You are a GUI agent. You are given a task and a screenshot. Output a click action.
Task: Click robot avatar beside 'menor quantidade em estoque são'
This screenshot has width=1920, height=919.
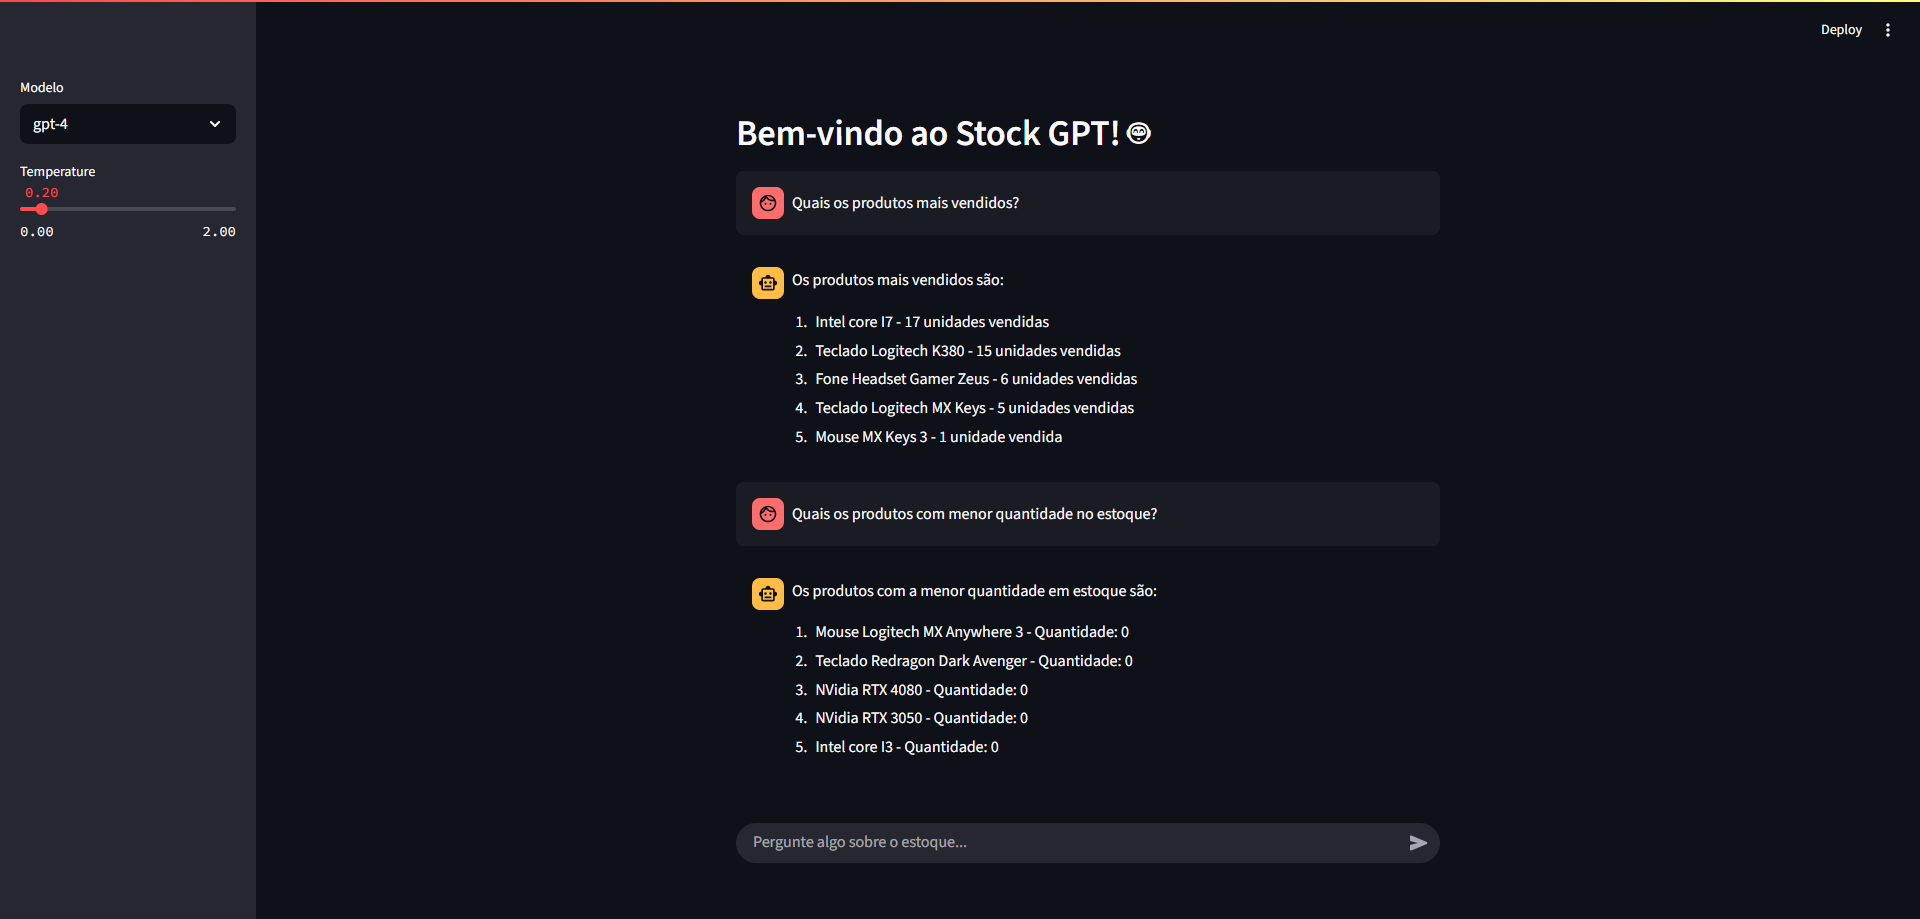[768, 594]
